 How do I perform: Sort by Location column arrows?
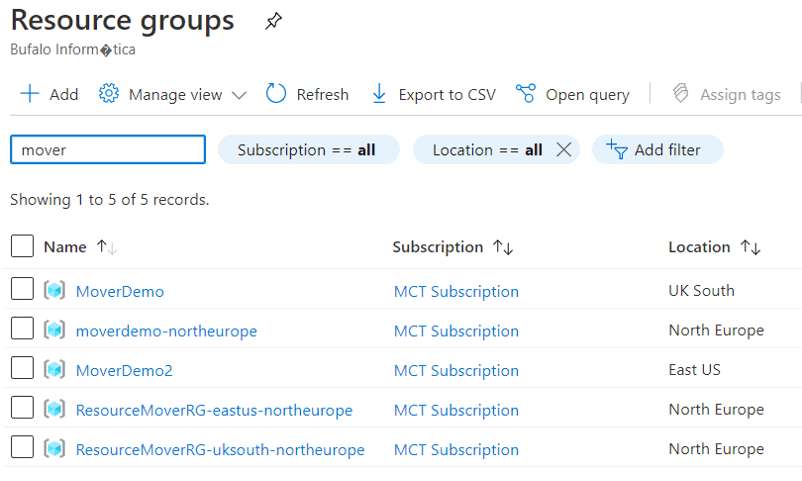[751, 248]
